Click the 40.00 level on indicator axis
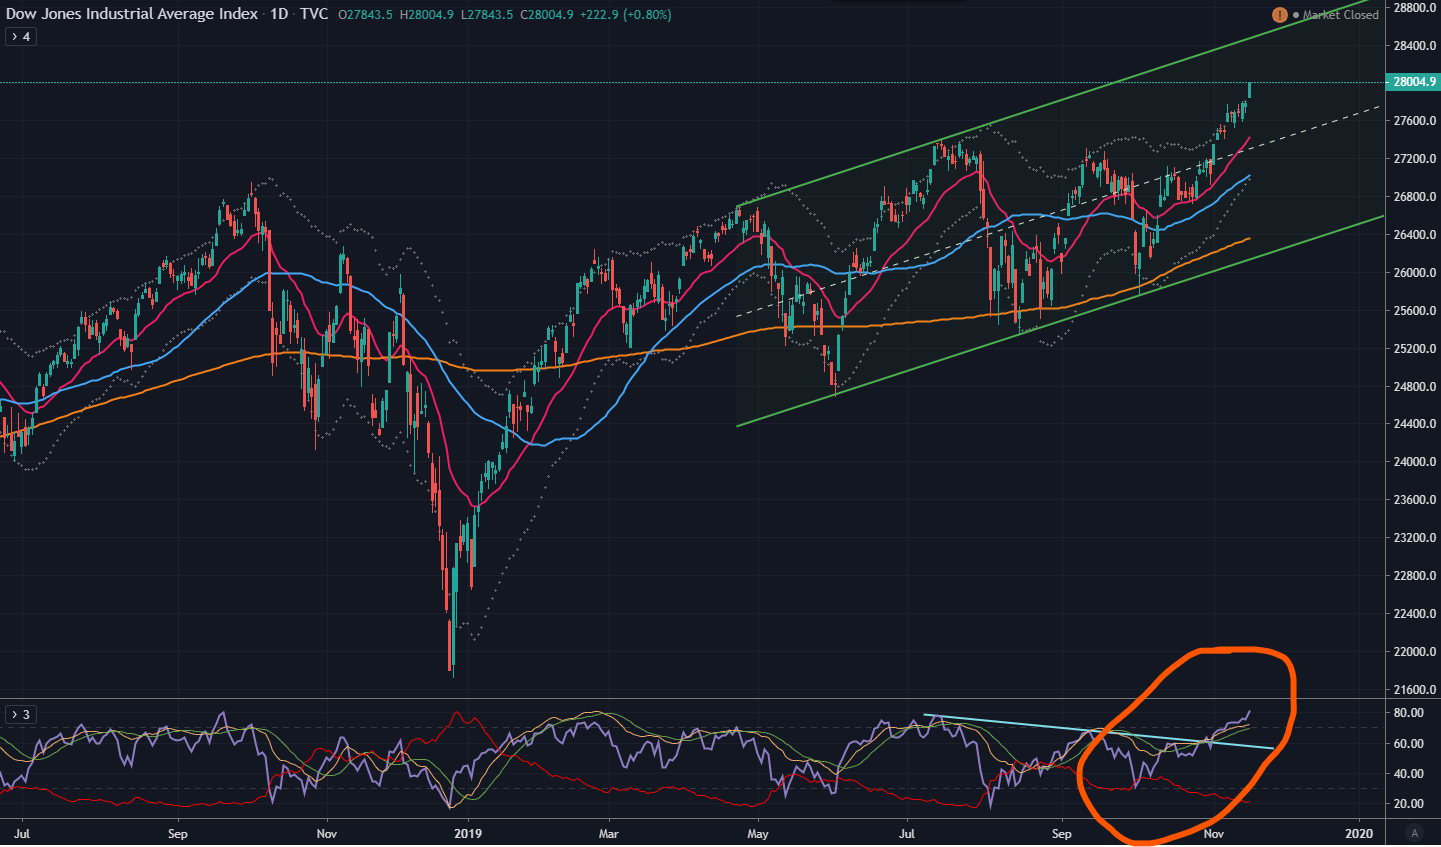Viewport: 1441px width, 847px height. click(1409, 774)
